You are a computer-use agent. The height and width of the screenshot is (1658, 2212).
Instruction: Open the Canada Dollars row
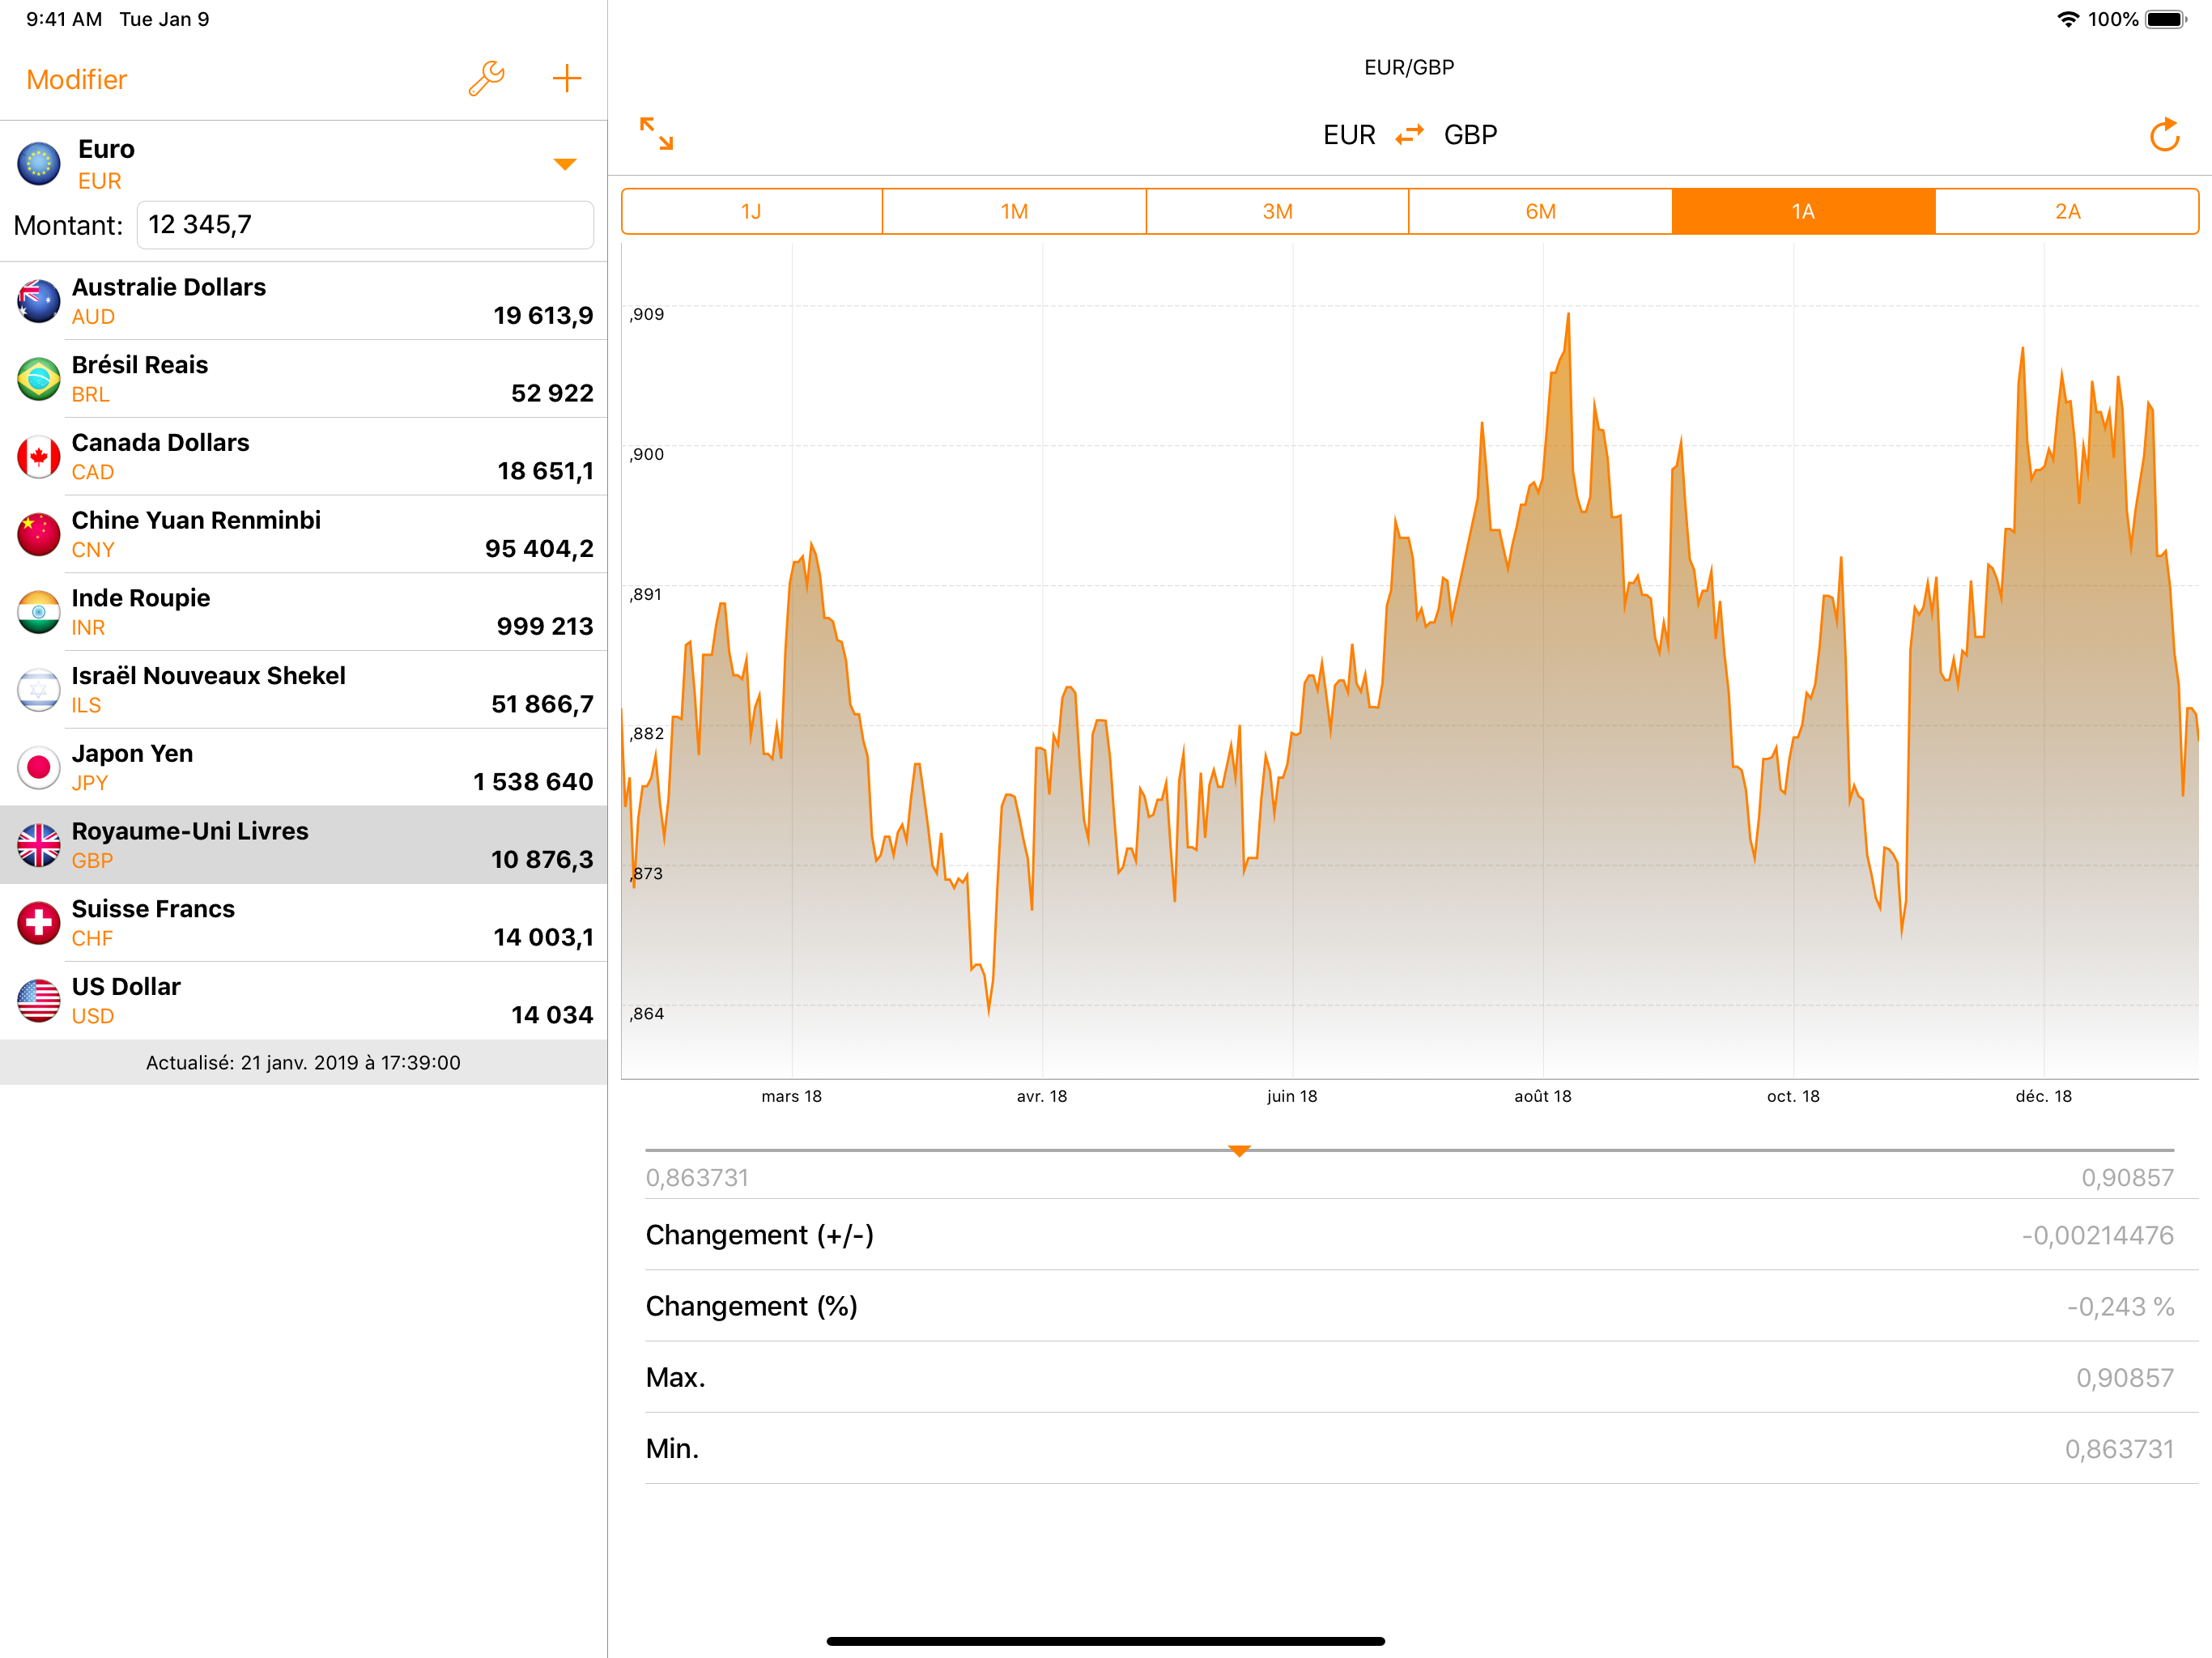pyautogui.click(x=303, y=456)
